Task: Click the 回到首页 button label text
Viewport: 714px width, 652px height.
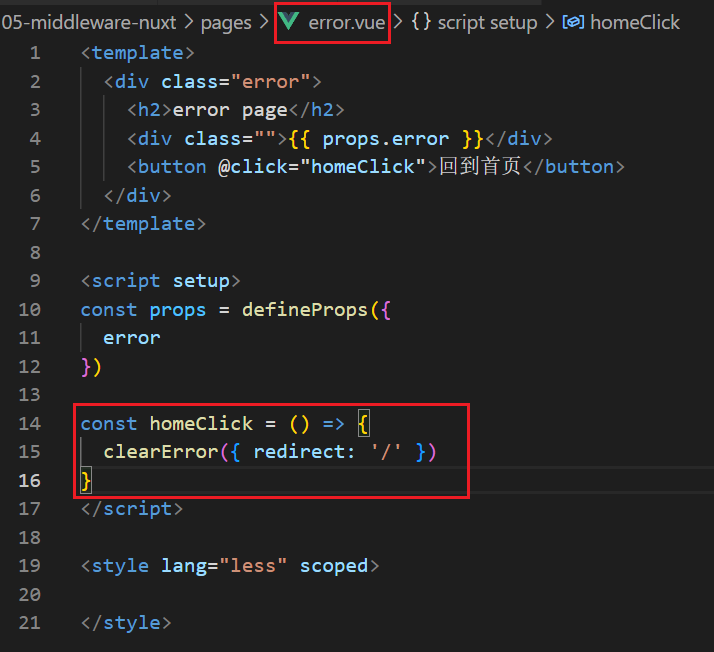Action: (479, 167)
